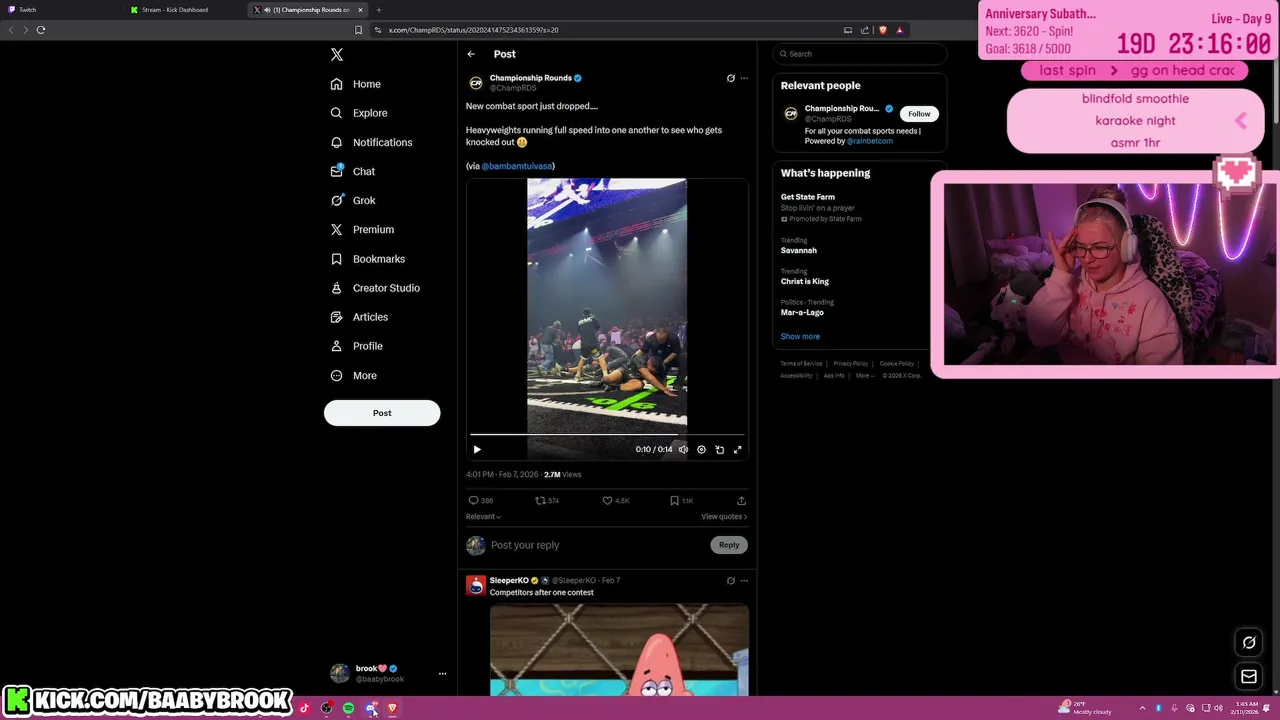Image resolution: width=1280 pixels, height=720 pixels.
Task: Open View quotes link
Action: click(x=724, y=517)
